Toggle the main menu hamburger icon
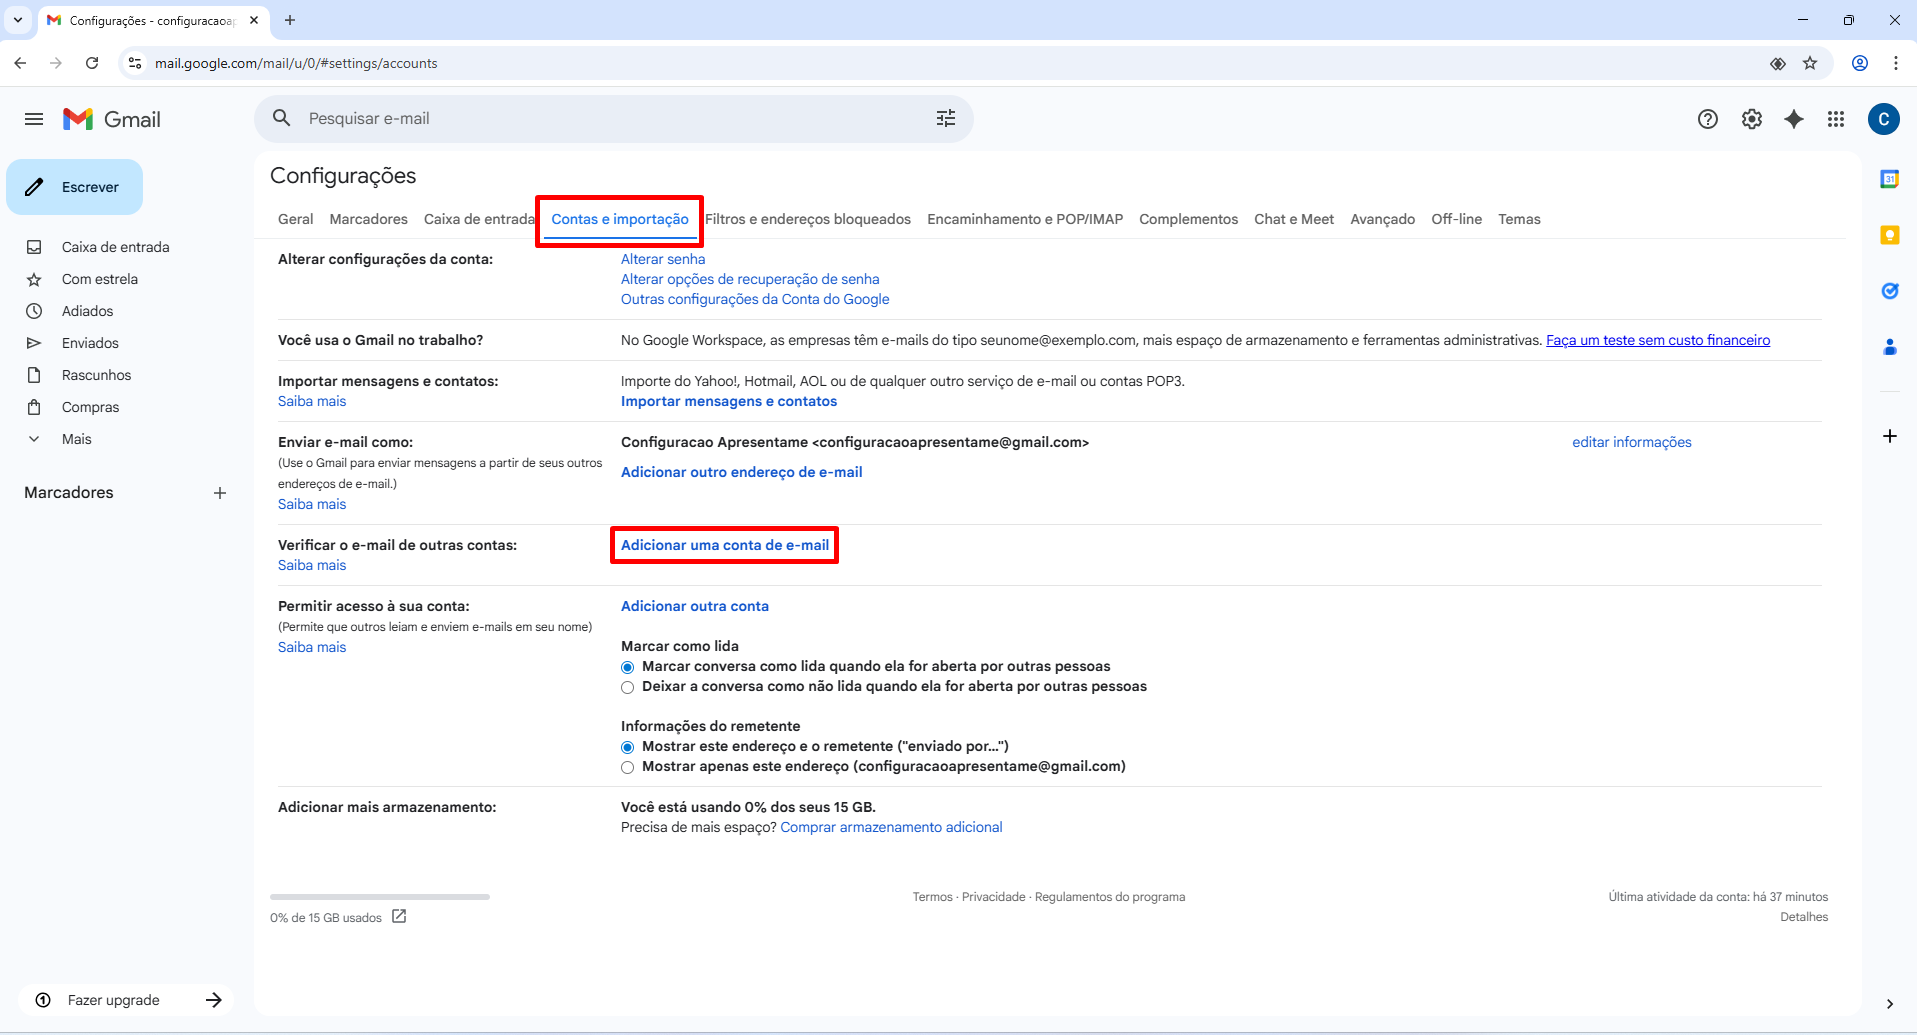The image size is (1917, 1035). click(x=34, y=119)
